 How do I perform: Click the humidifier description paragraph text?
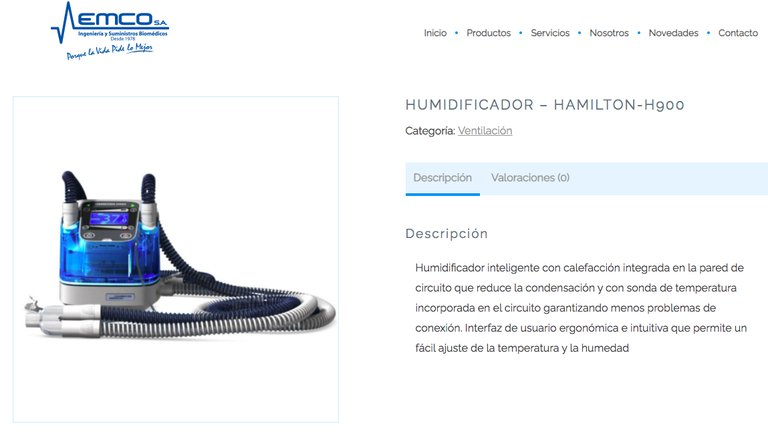581,308
